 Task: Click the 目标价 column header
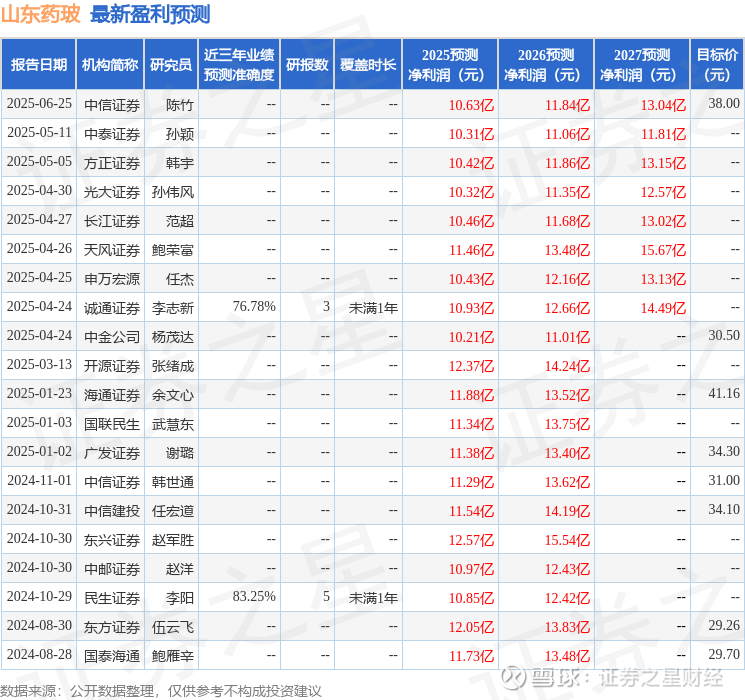(717, 65)
